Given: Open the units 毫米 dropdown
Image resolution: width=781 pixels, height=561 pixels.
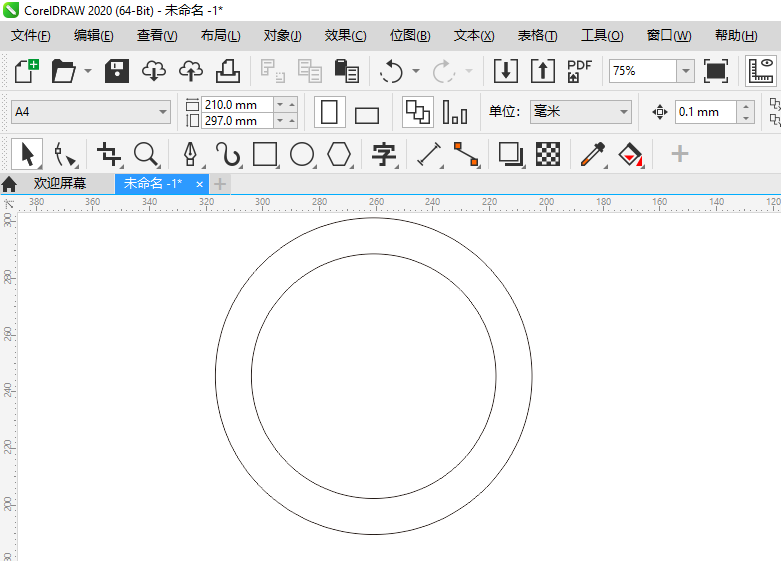Looking at the screenshot, I should [x=624, y=112].
